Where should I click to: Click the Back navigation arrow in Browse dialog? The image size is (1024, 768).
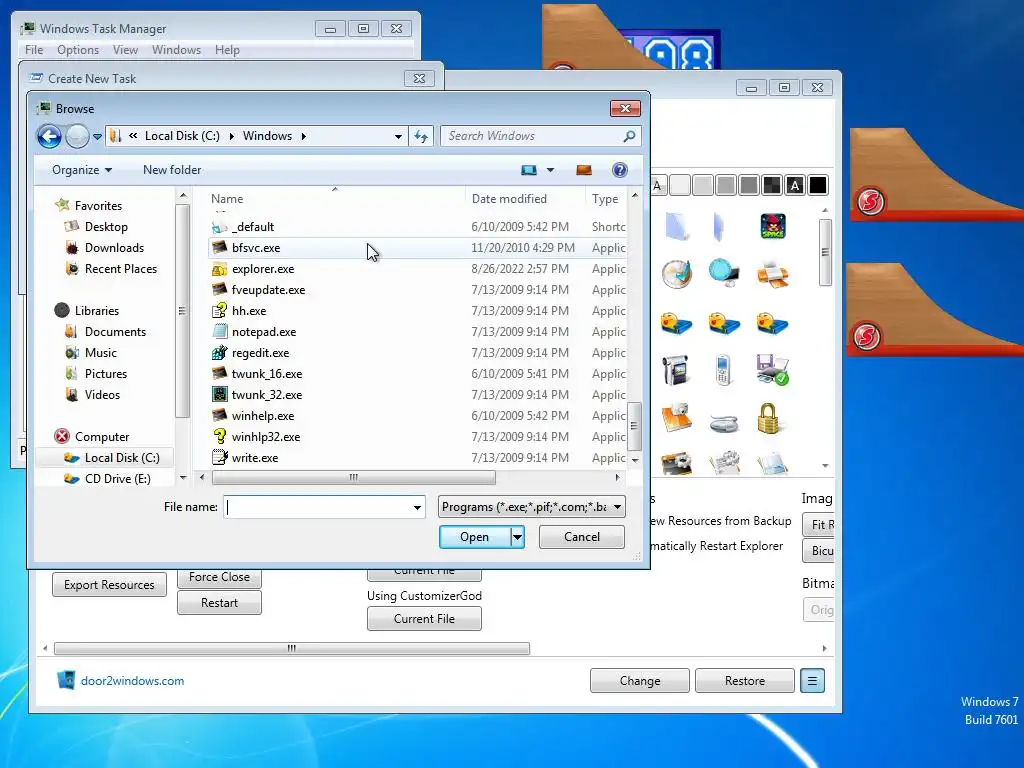[x=49, y=136]
